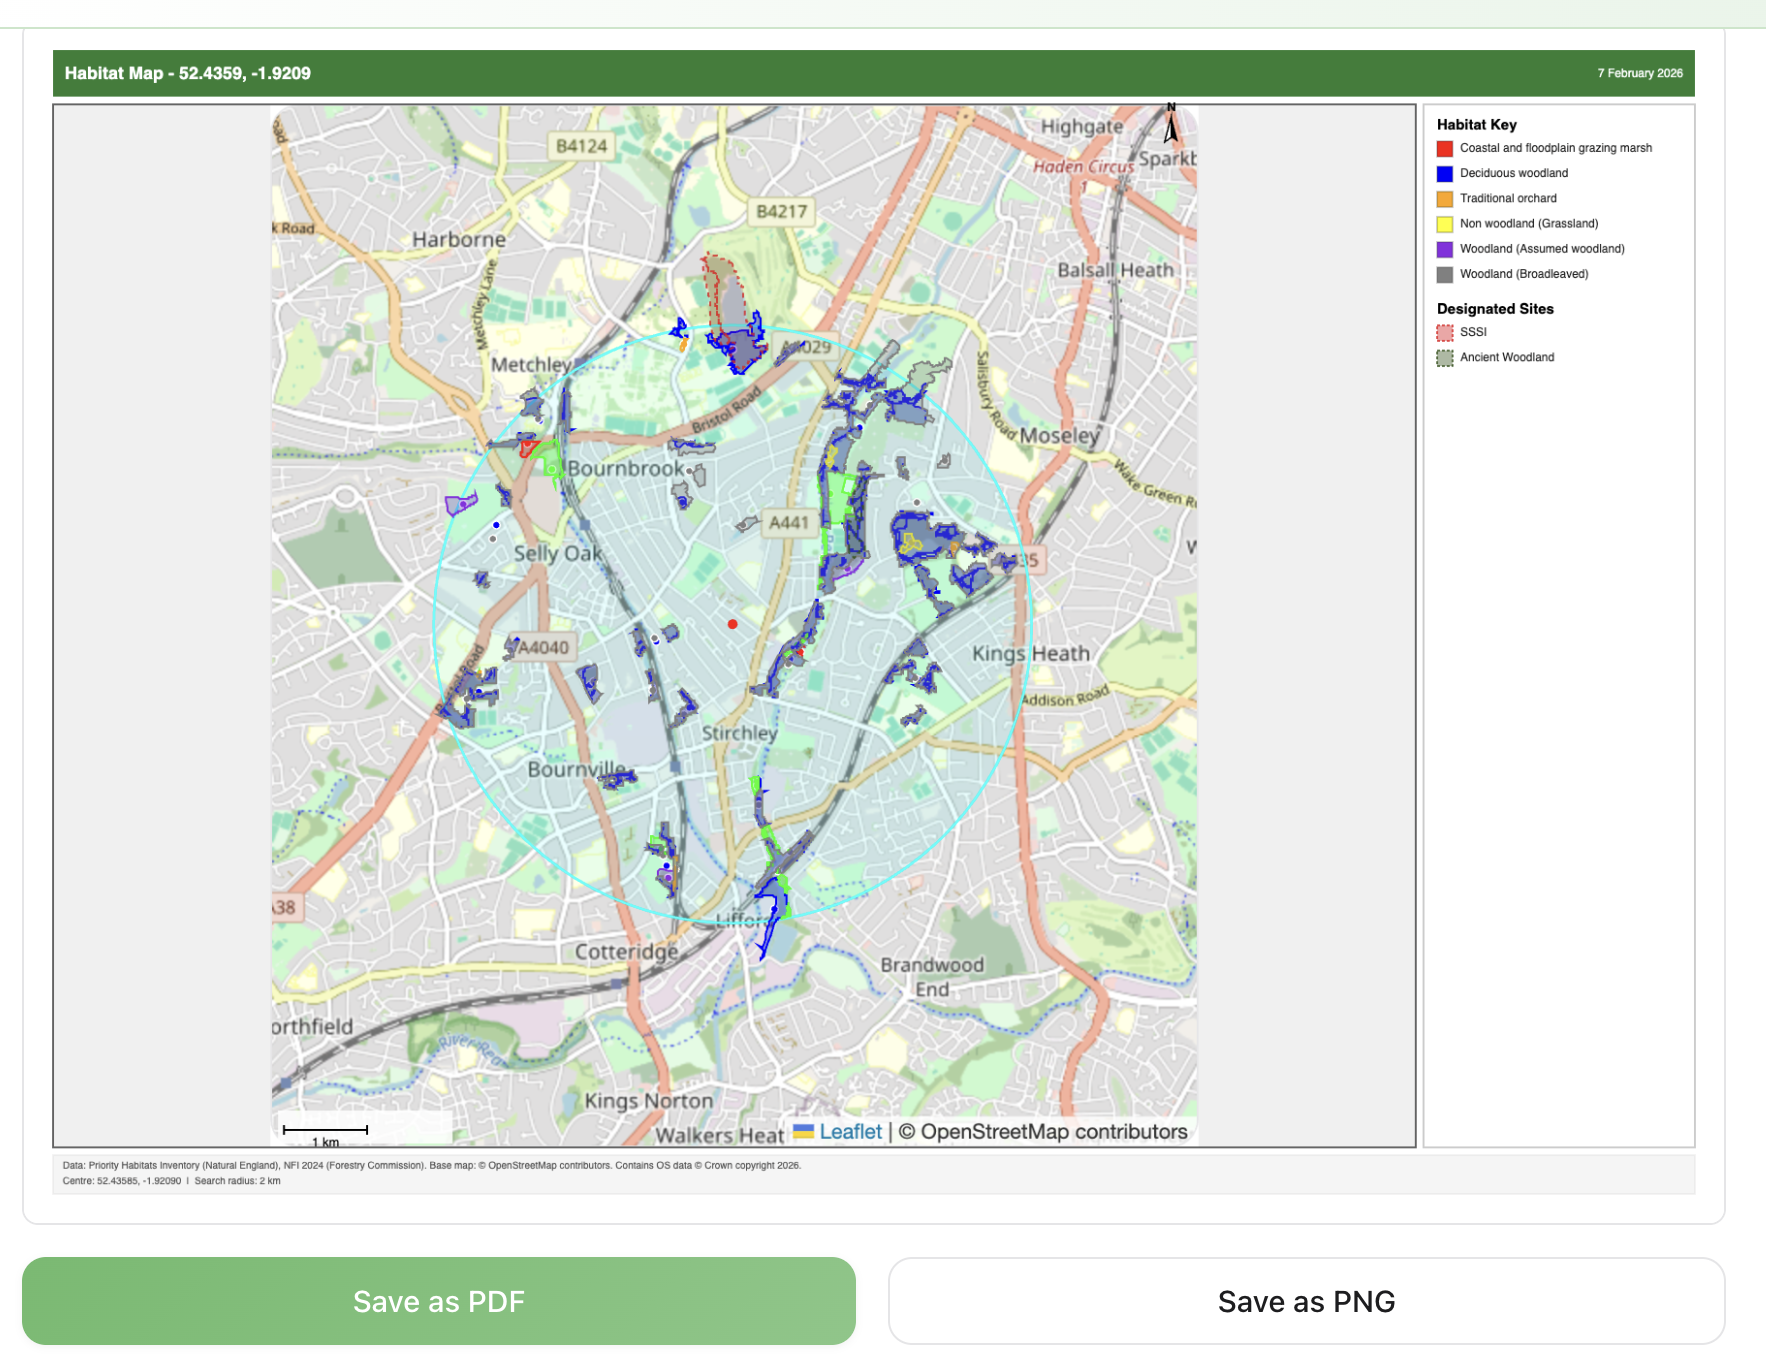
Task: Click the Habitat Key heading
Action: pos(1476,124)
